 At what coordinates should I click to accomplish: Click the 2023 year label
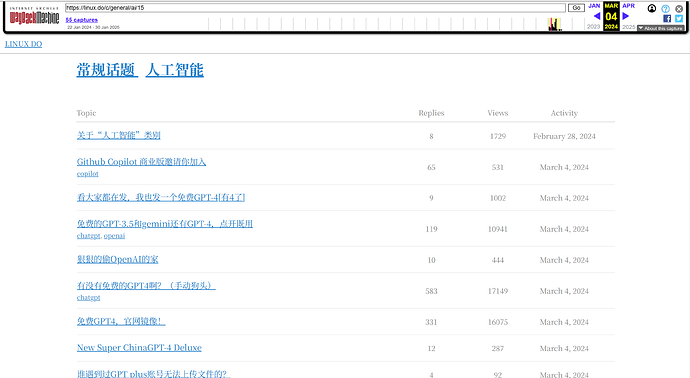[x=593, y=27]
